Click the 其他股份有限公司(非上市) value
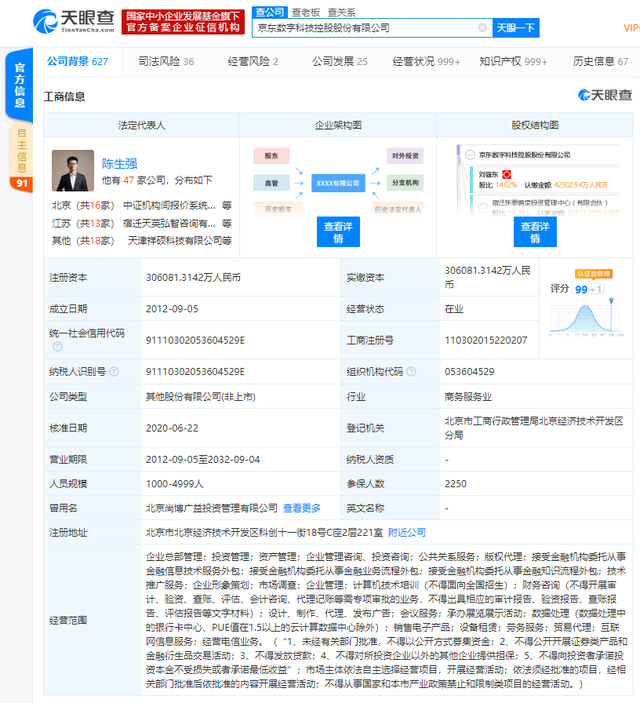Screen dimensions: 640x703 pyautogui.click(x=200, y=396)
